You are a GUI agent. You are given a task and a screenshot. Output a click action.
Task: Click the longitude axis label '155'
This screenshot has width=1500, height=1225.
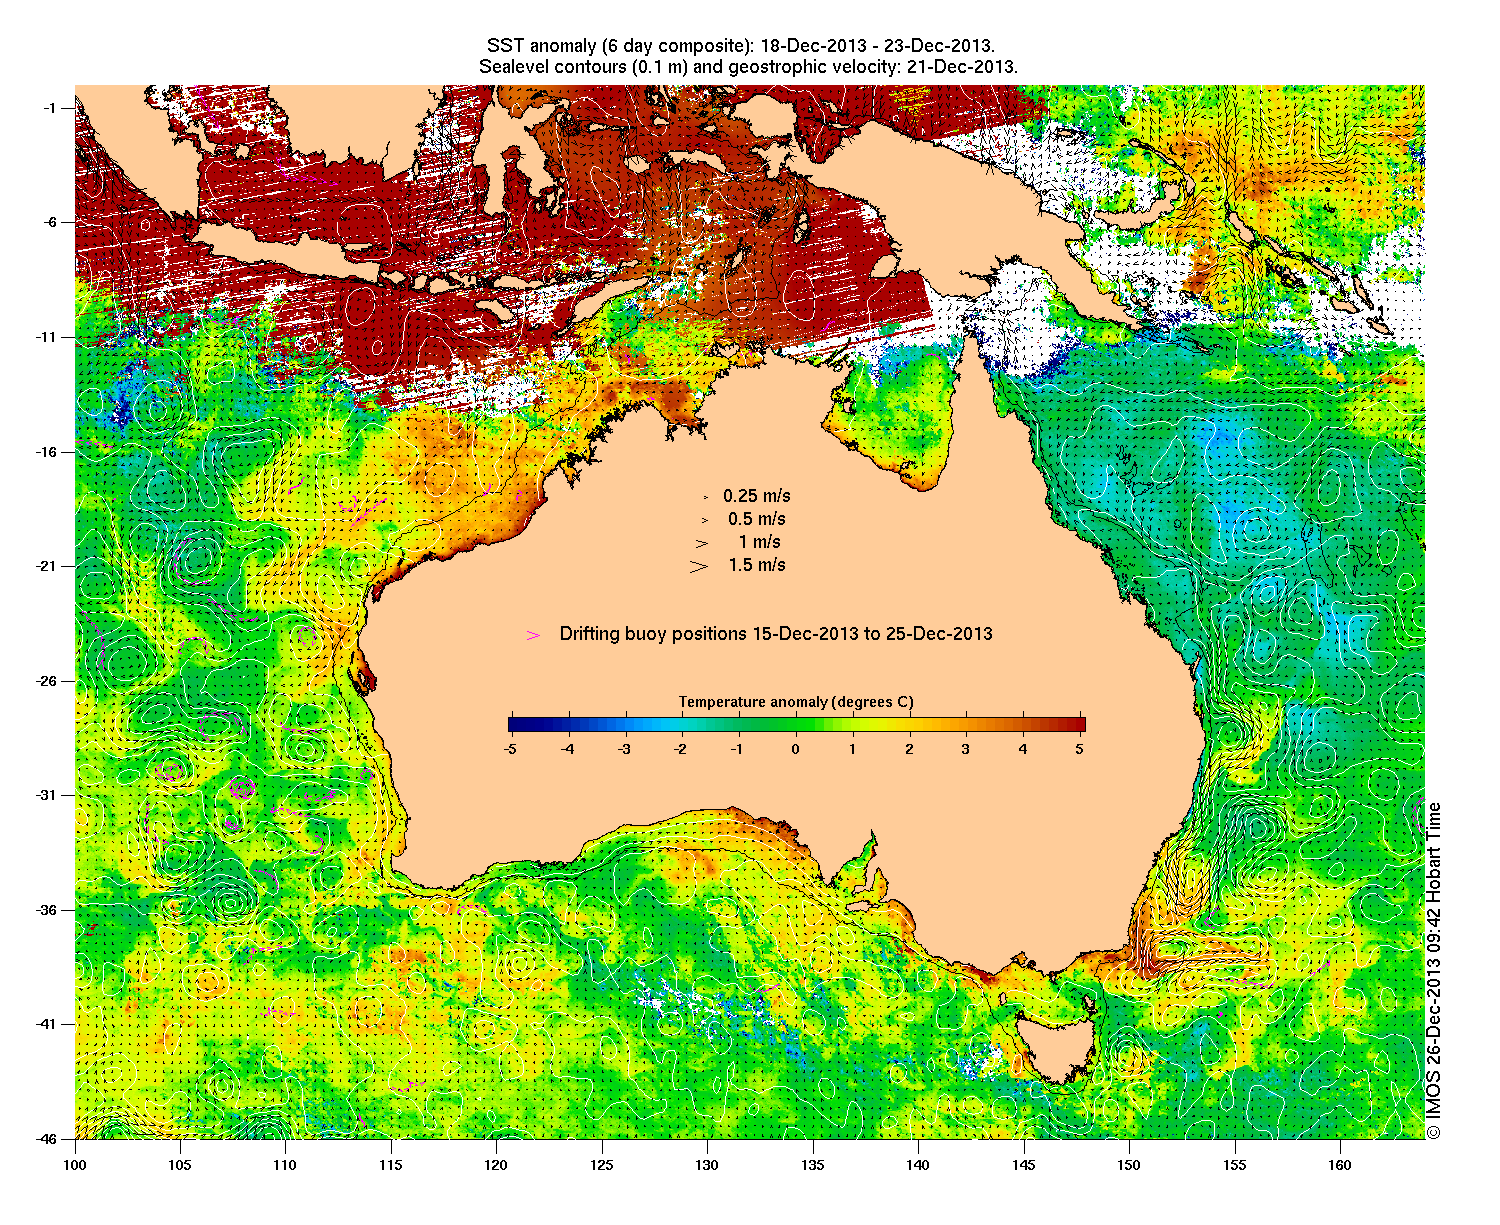click(x=1235, y=1165)
